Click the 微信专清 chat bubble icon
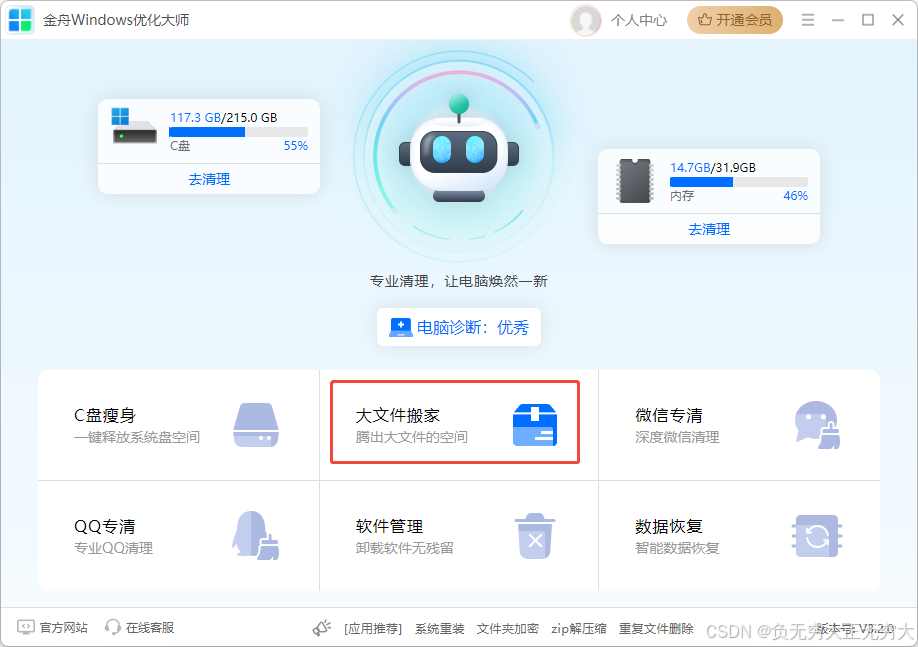Image resolution: width=918 pixels, height=647 pixels. click(x=817, y=425)
